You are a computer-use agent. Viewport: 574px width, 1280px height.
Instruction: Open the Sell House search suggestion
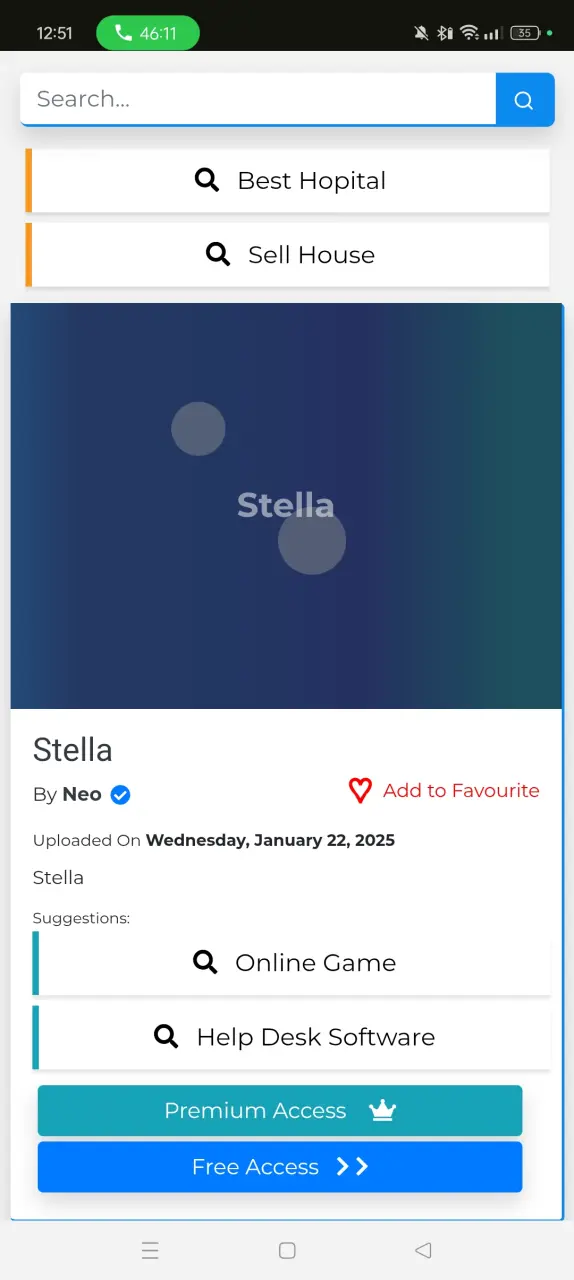click(x=288, y=255)
